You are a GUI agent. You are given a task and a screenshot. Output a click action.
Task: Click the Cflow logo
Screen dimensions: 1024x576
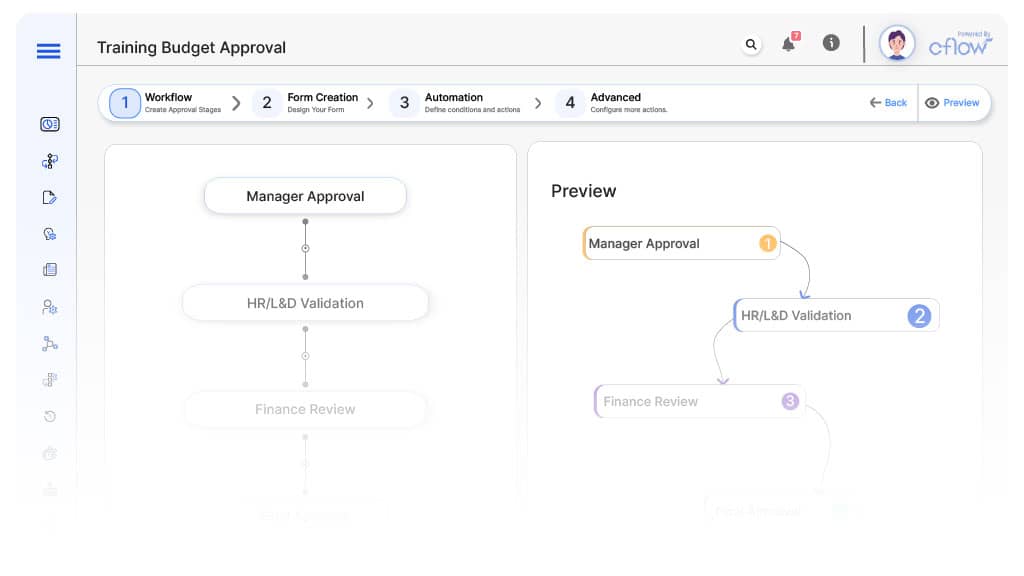959,44
